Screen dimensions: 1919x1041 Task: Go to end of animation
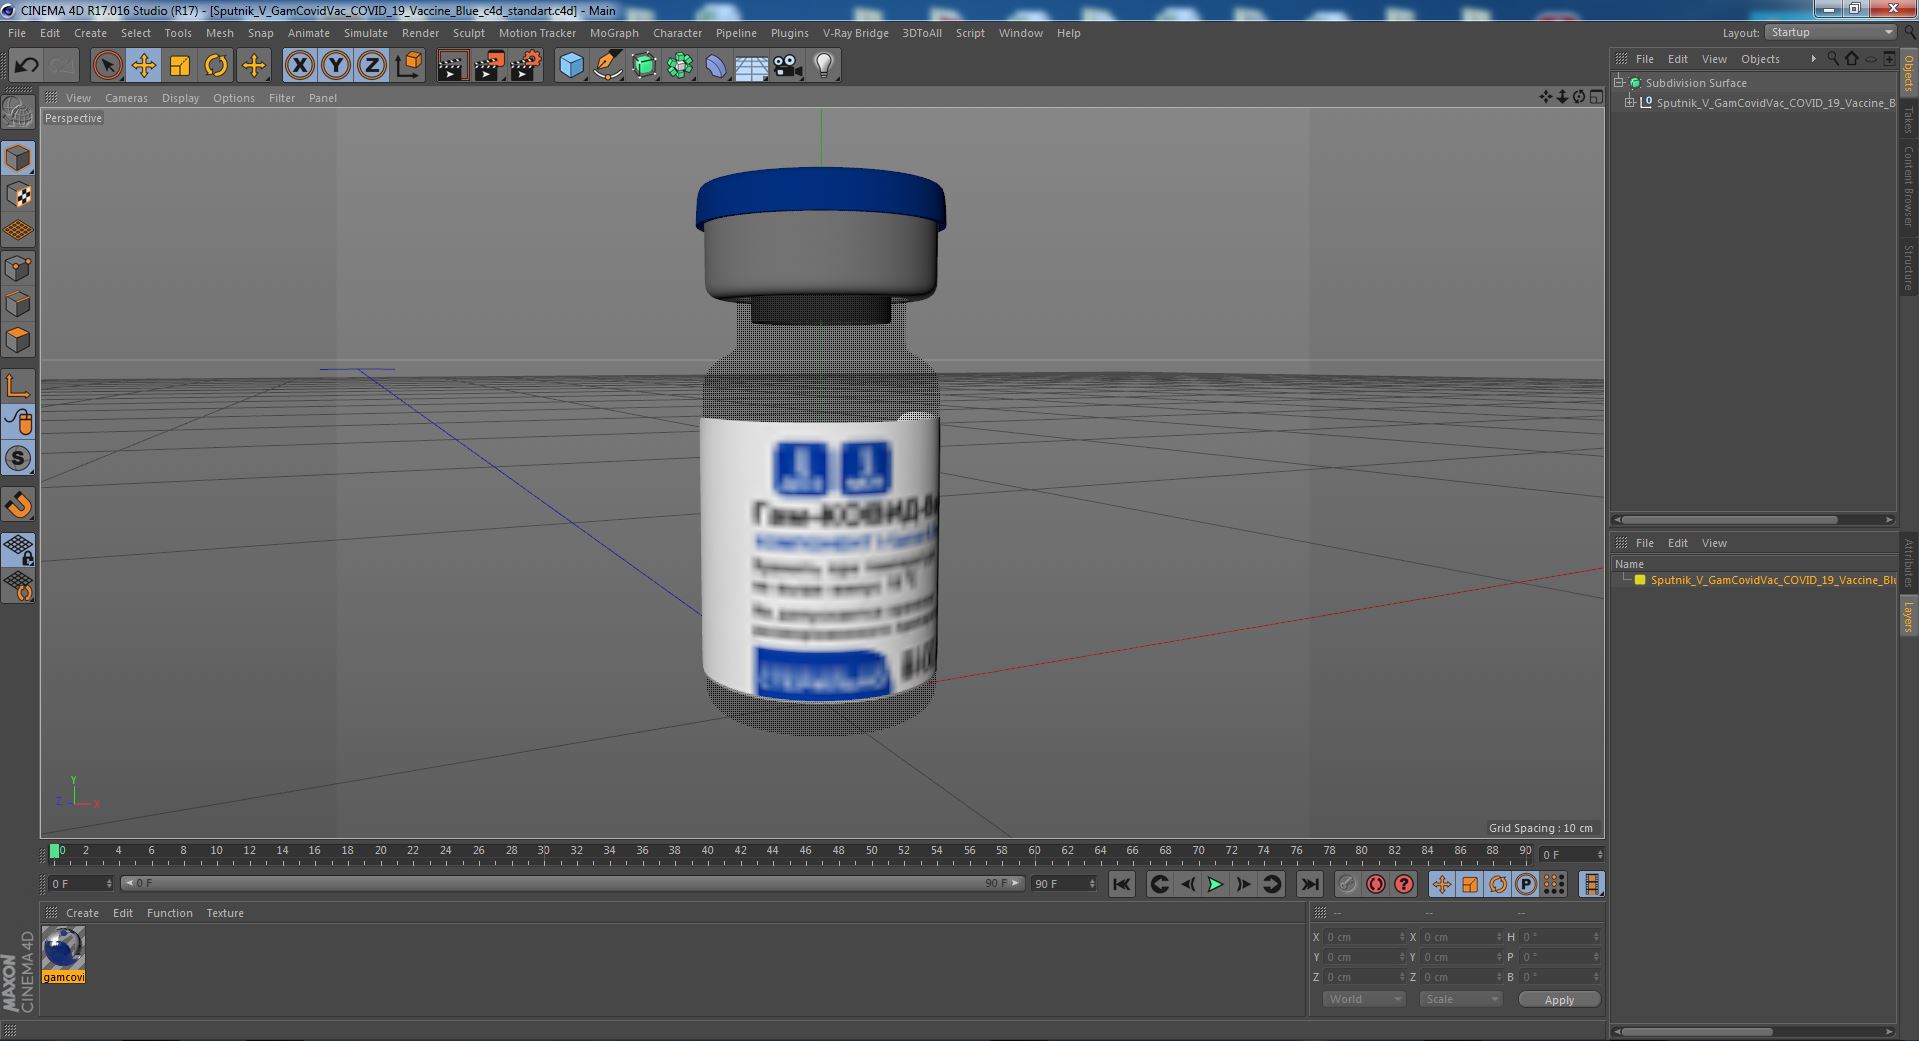click(1309, 884)
